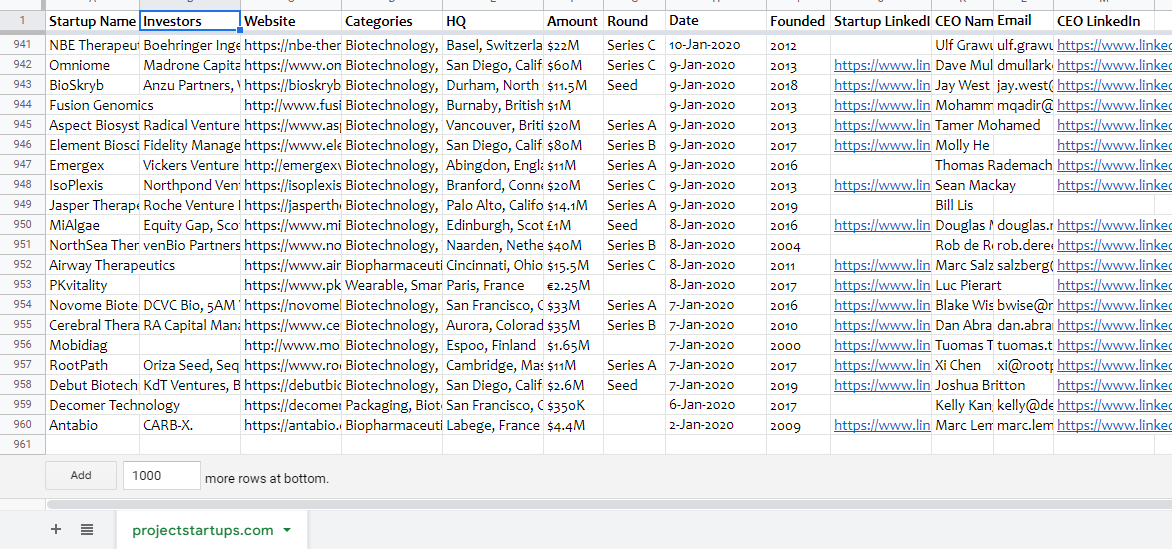Select the Espoo, Finland HQ cell

(493, 345)
